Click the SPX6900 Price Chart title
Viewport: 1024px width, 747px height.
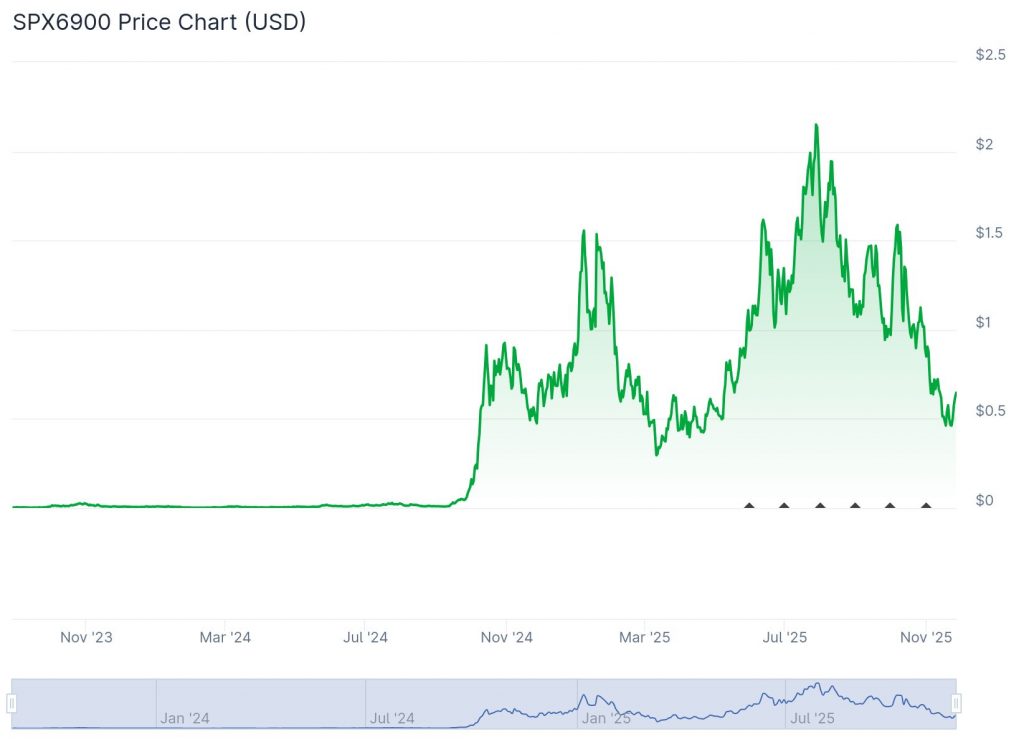(159, 22)
